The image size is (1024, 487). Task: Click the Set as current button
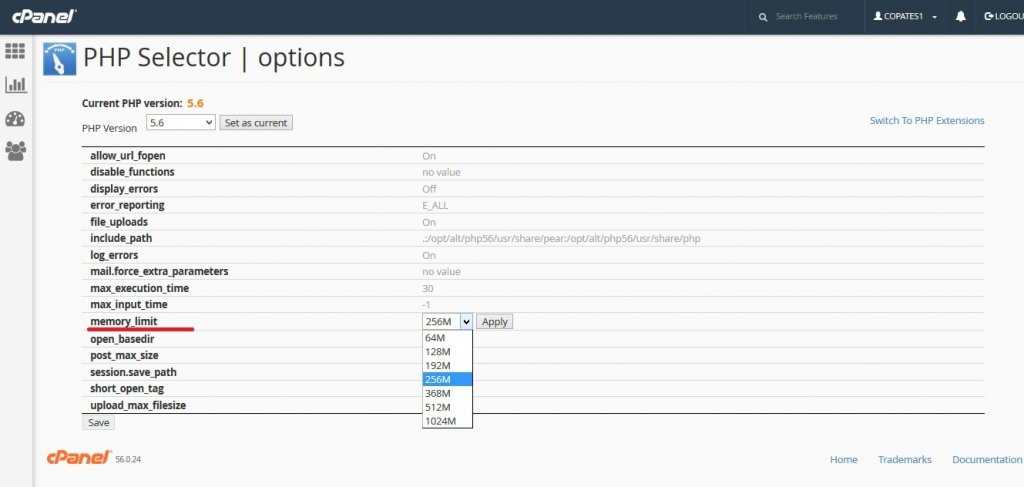coord(256,123)
